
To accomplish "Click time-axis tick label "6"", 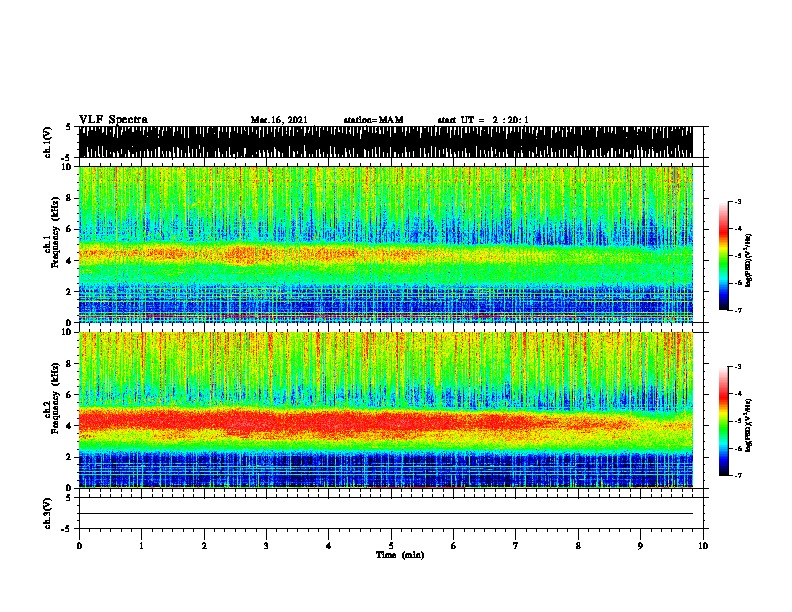I will pos(453,546).
